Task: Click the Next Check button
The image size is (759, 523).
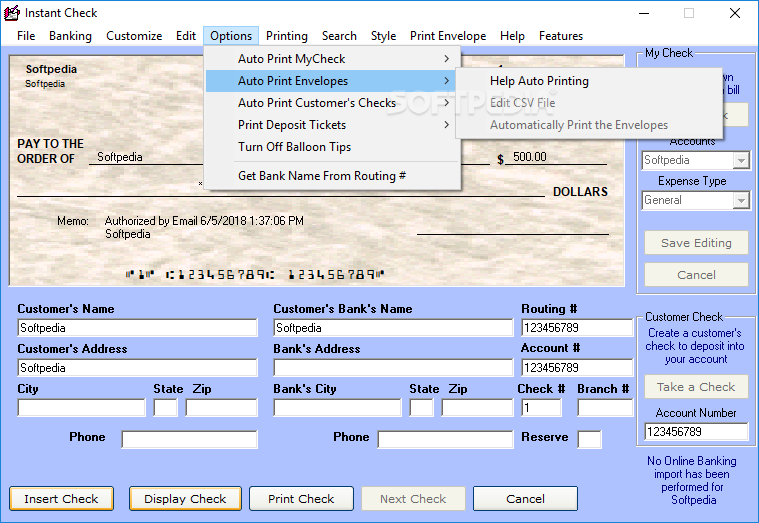Action: tap(413, 499)
